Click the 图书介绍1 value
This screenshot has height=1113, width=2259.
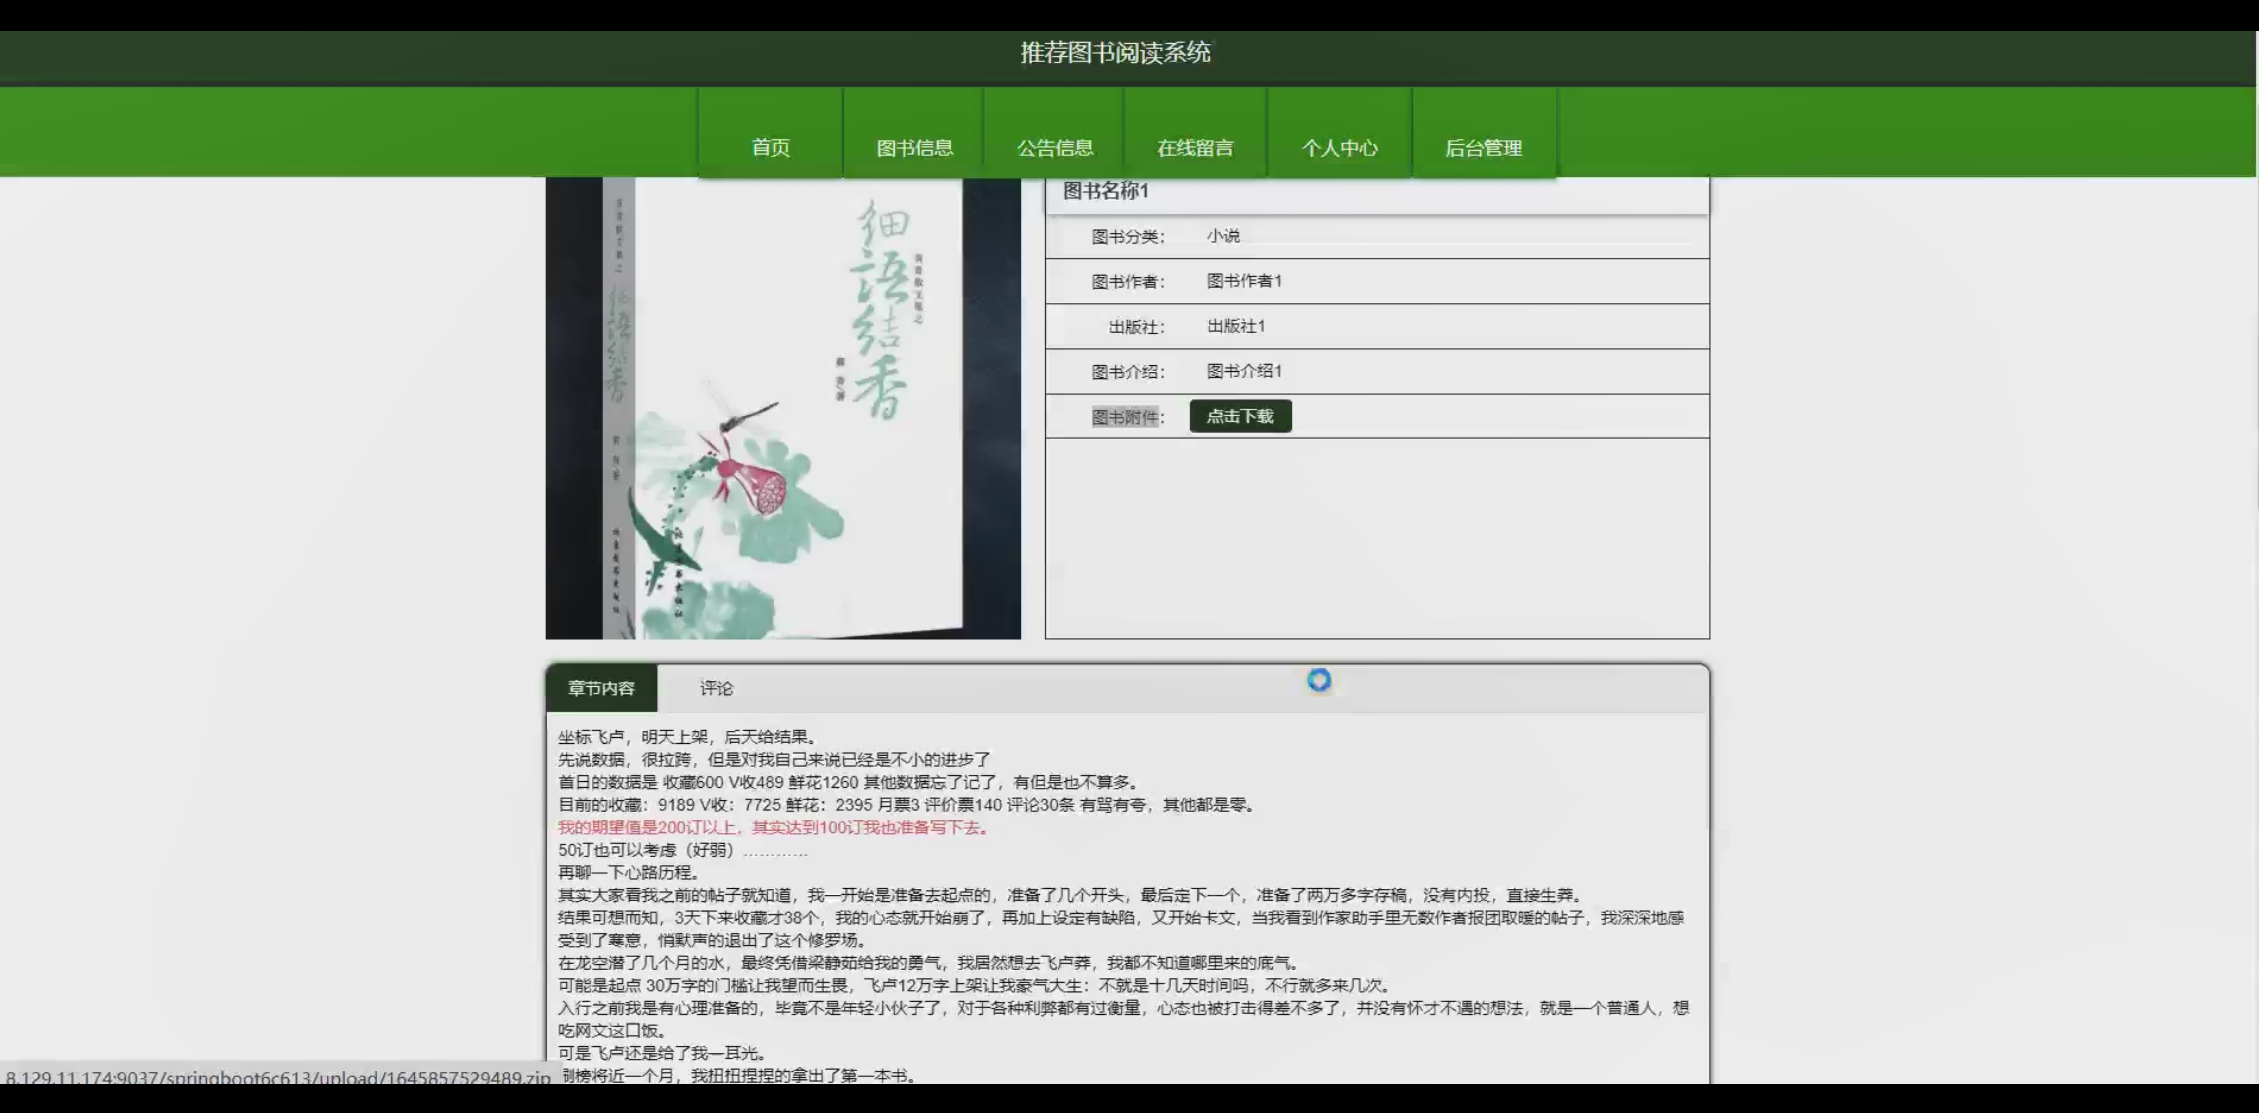[1244, 371]
